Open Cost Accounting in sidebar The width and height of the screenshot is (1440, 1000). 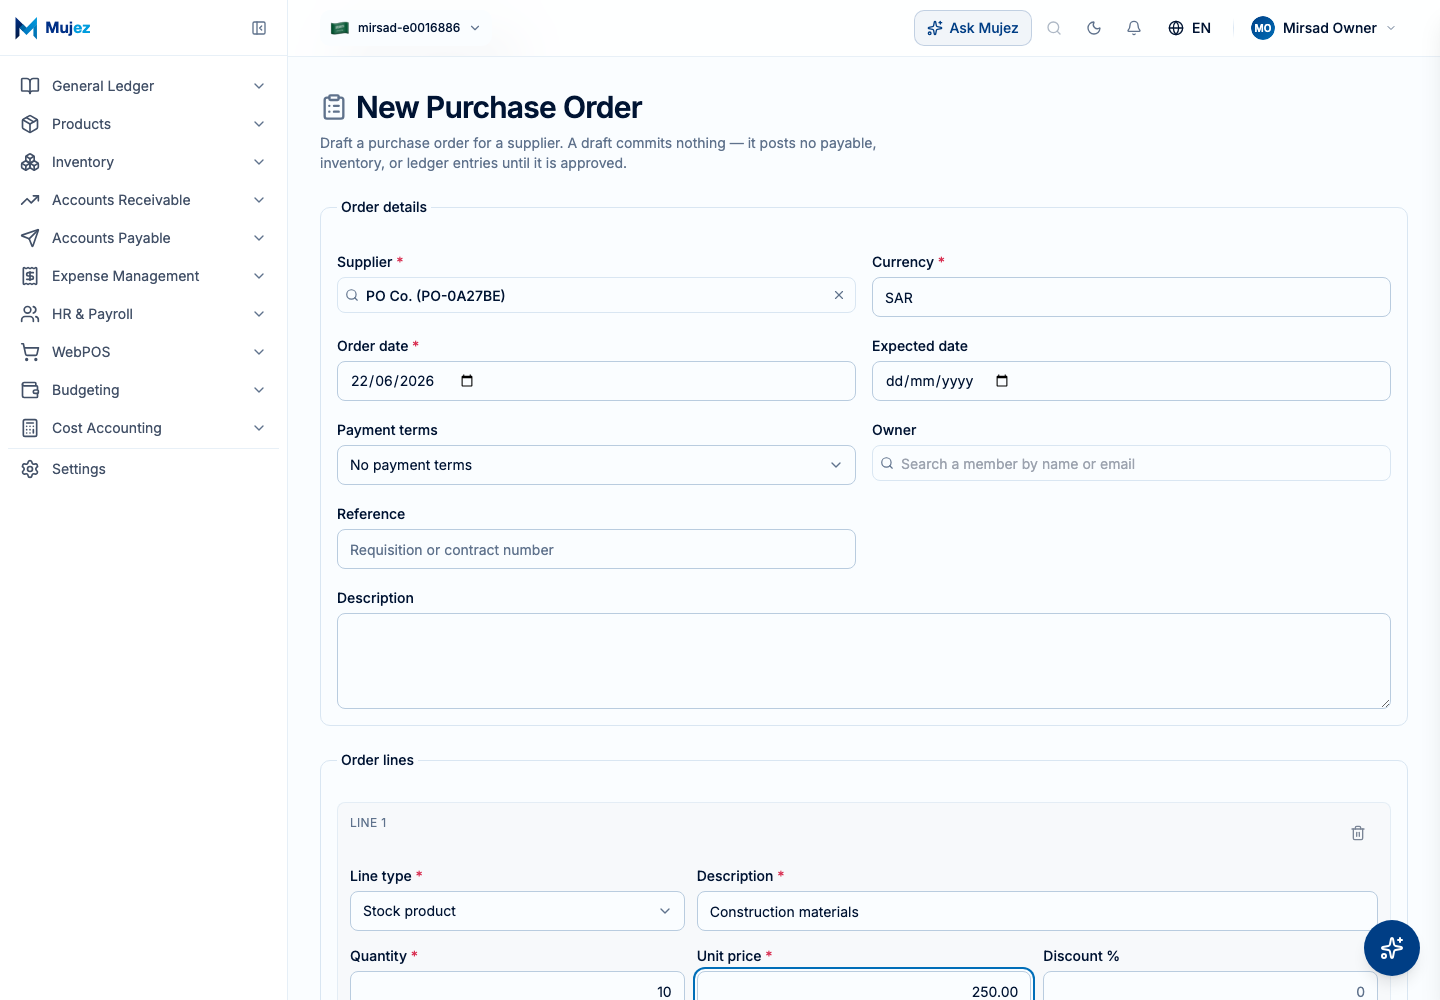point(143,428)
